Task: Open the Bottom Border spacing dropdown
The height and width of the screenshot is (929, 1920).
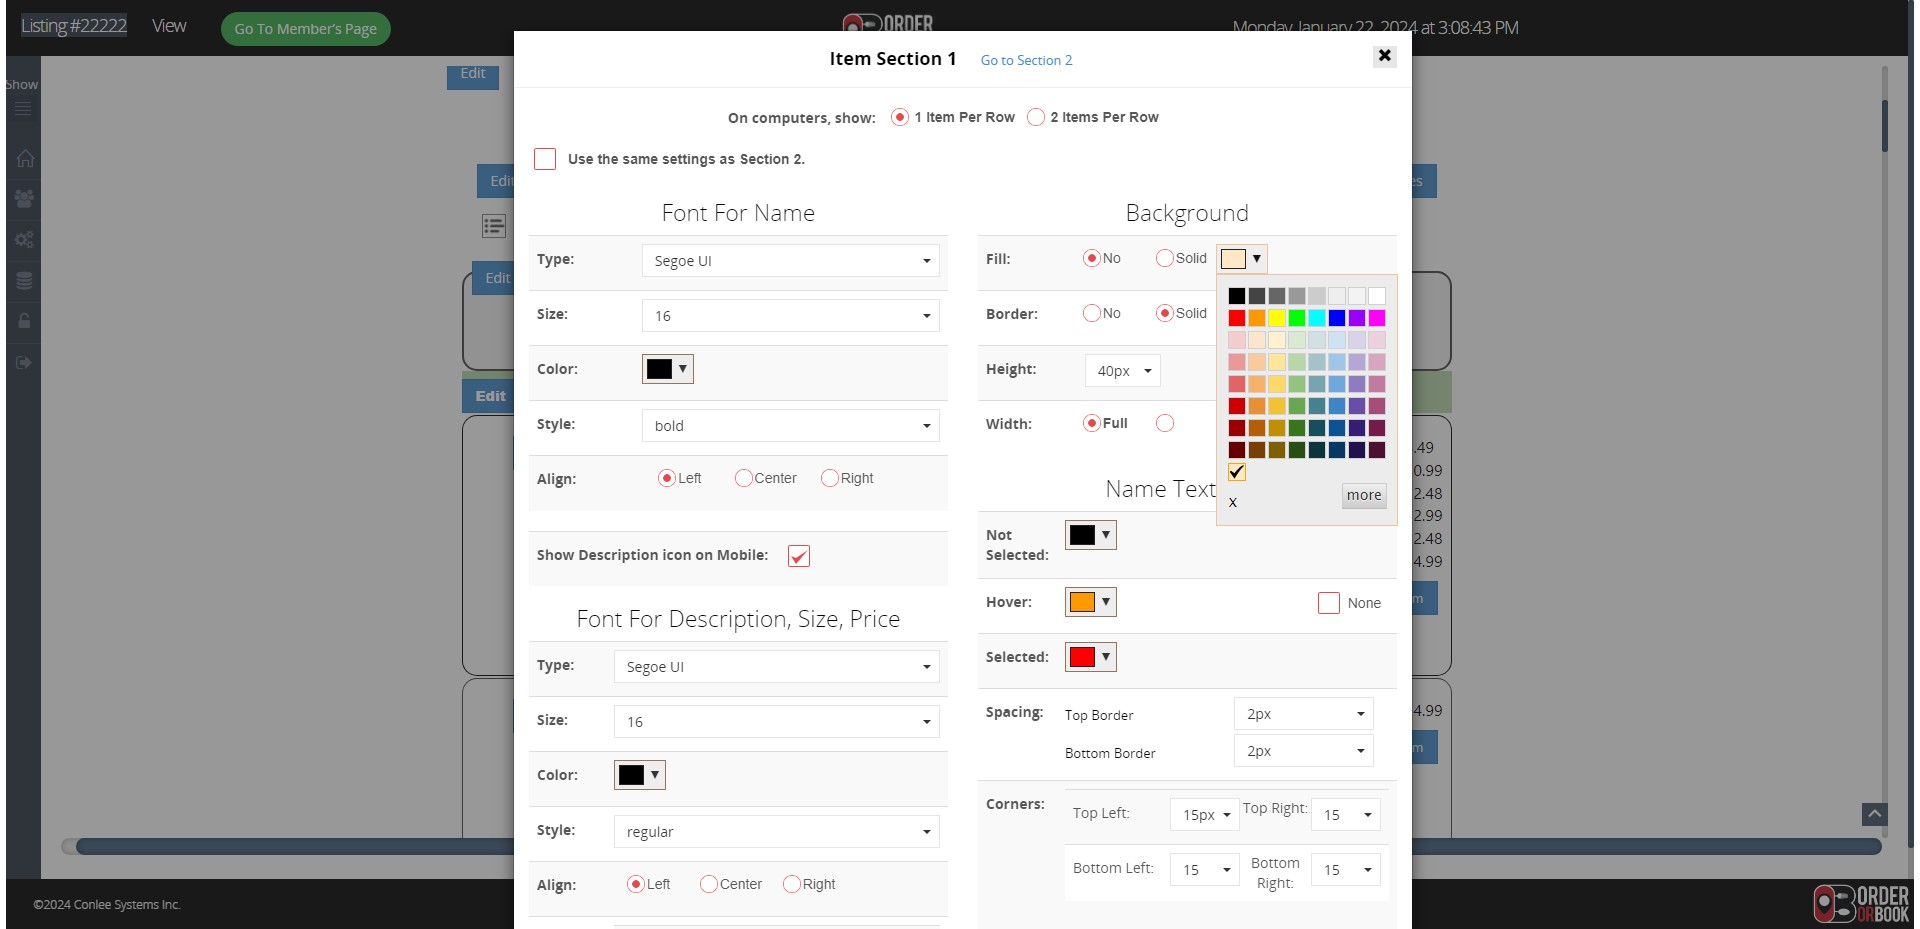Action: (x=1304, y=751)
